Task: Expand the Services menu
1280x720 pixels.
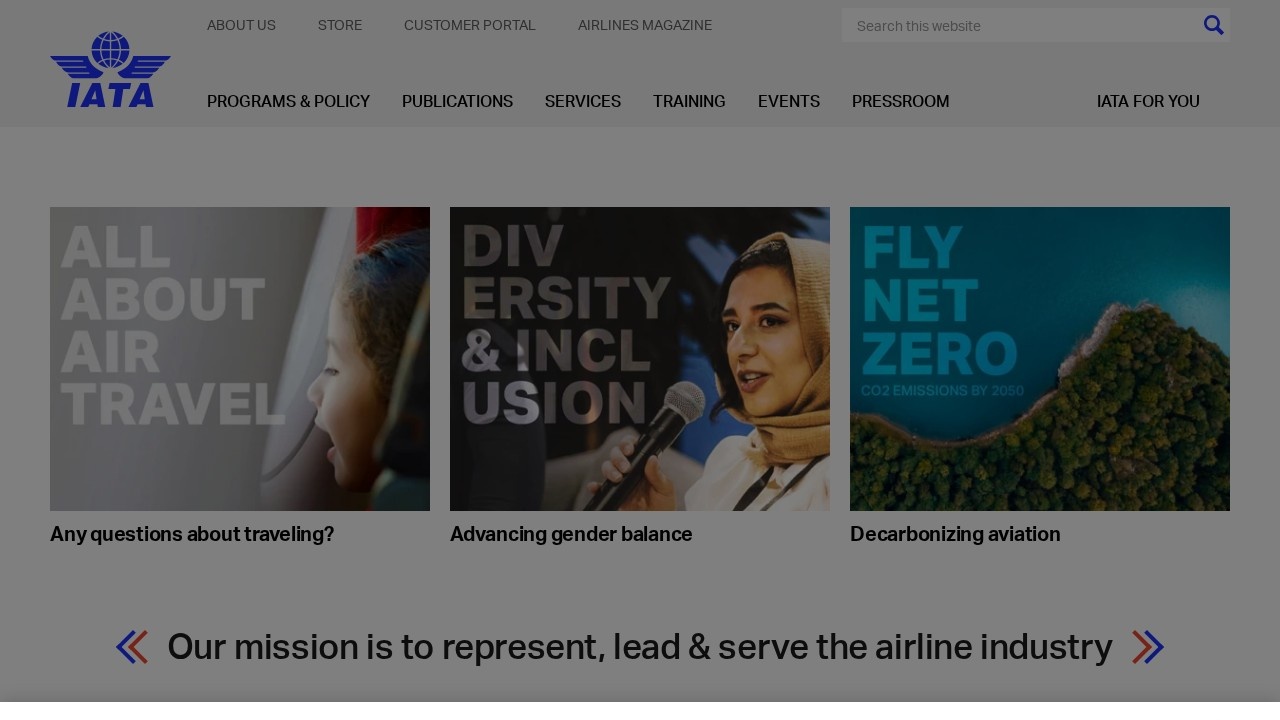Action: point(583,102)
